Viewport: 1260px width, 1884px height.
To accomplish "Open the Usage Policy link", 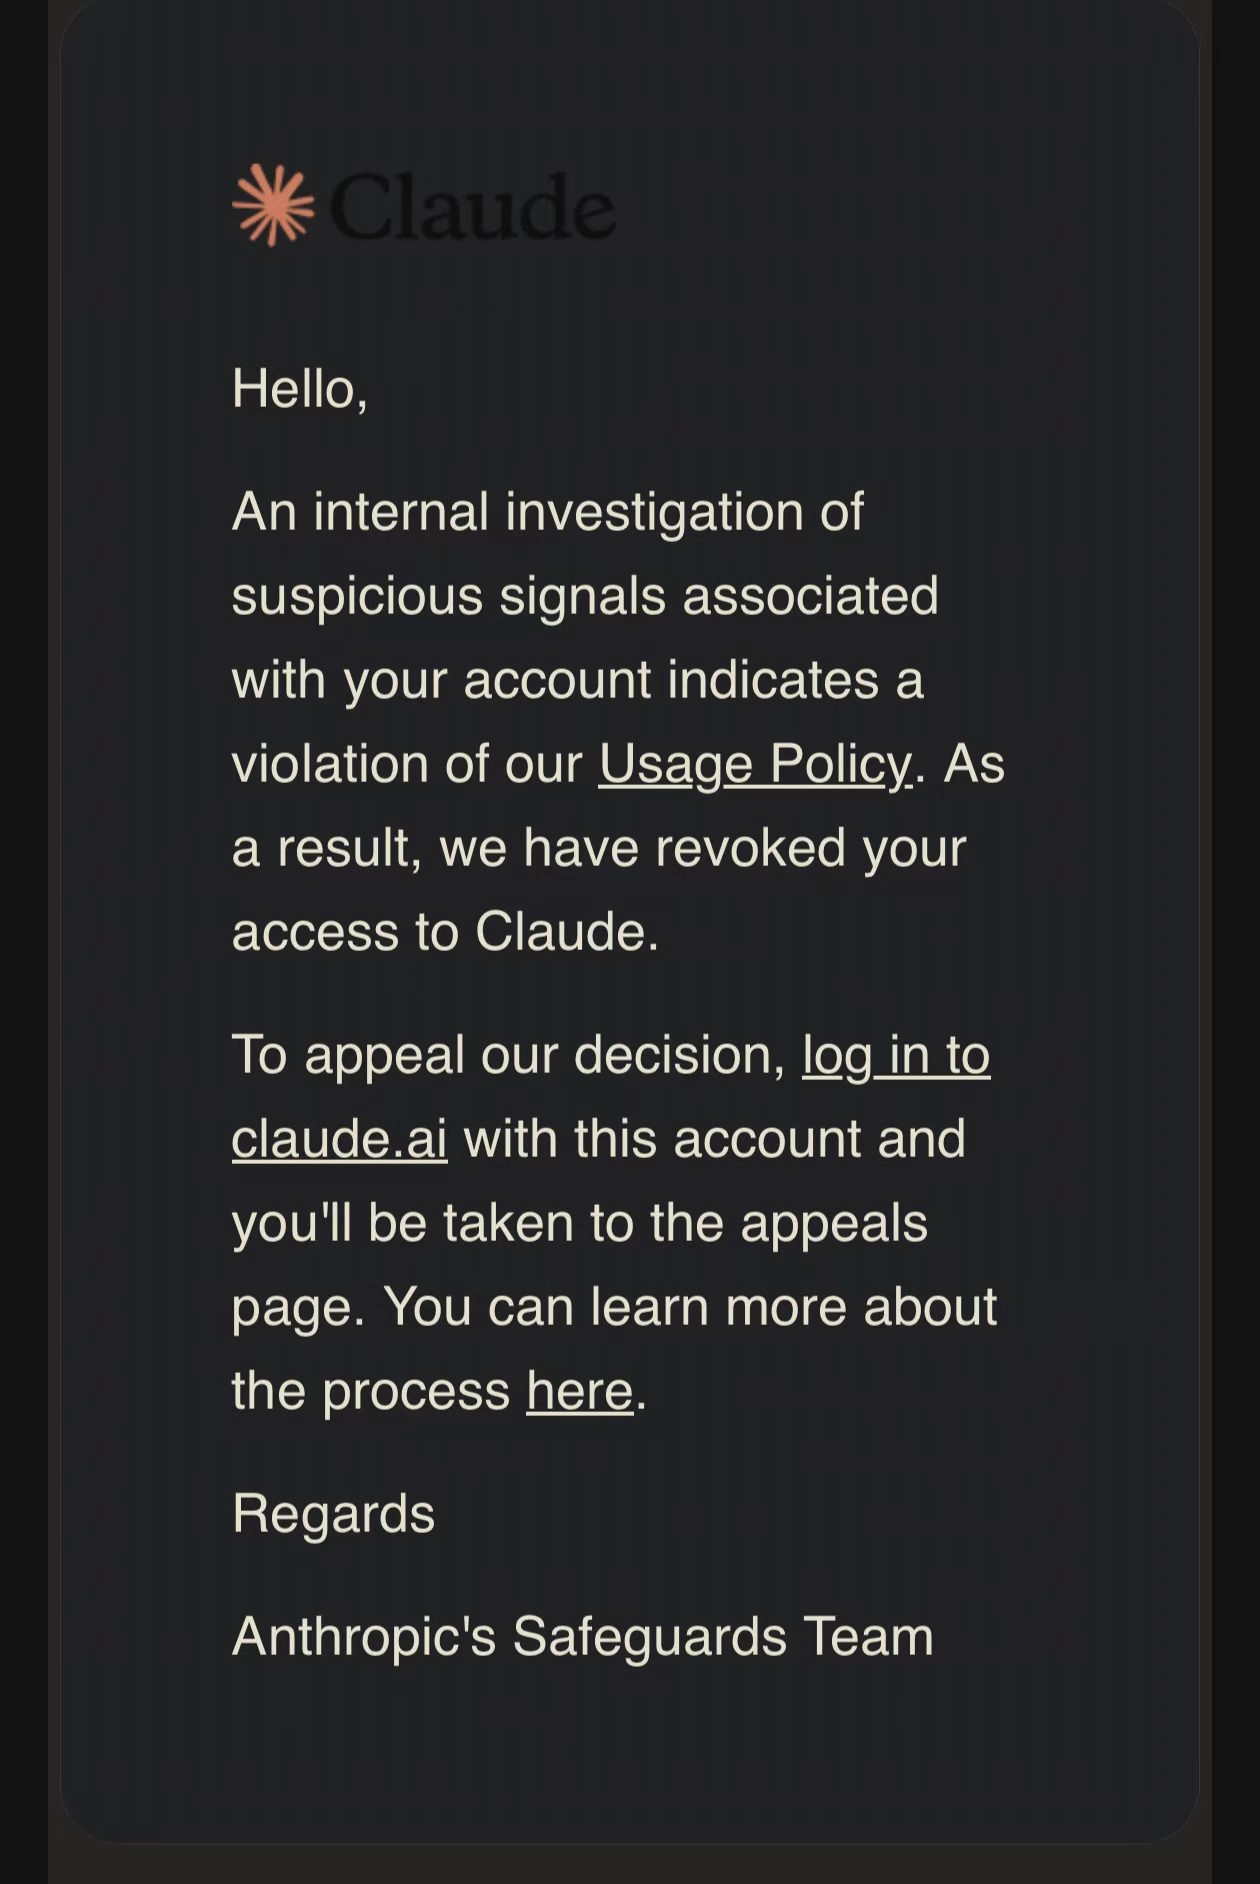I will pos(756,765).
